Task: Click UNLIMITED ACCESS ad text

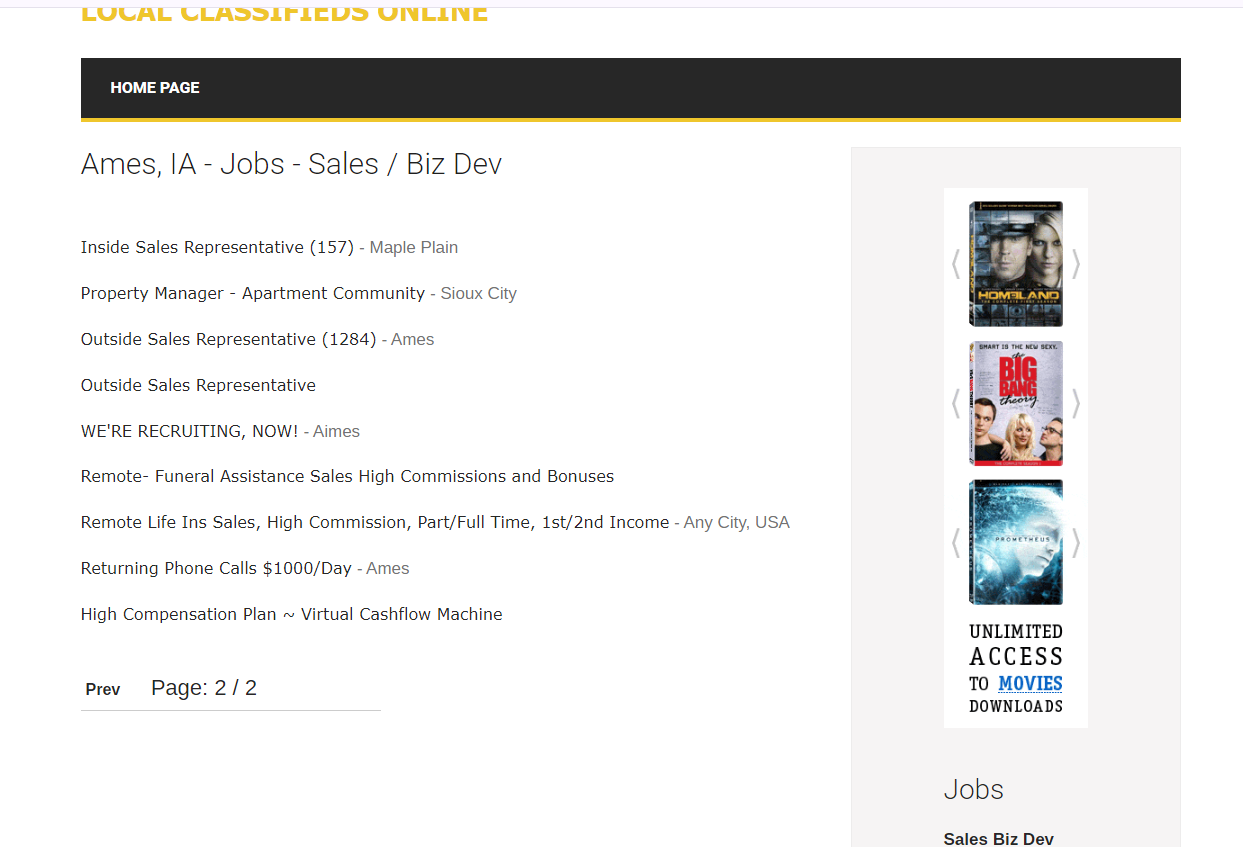Action: point(1016,645)
